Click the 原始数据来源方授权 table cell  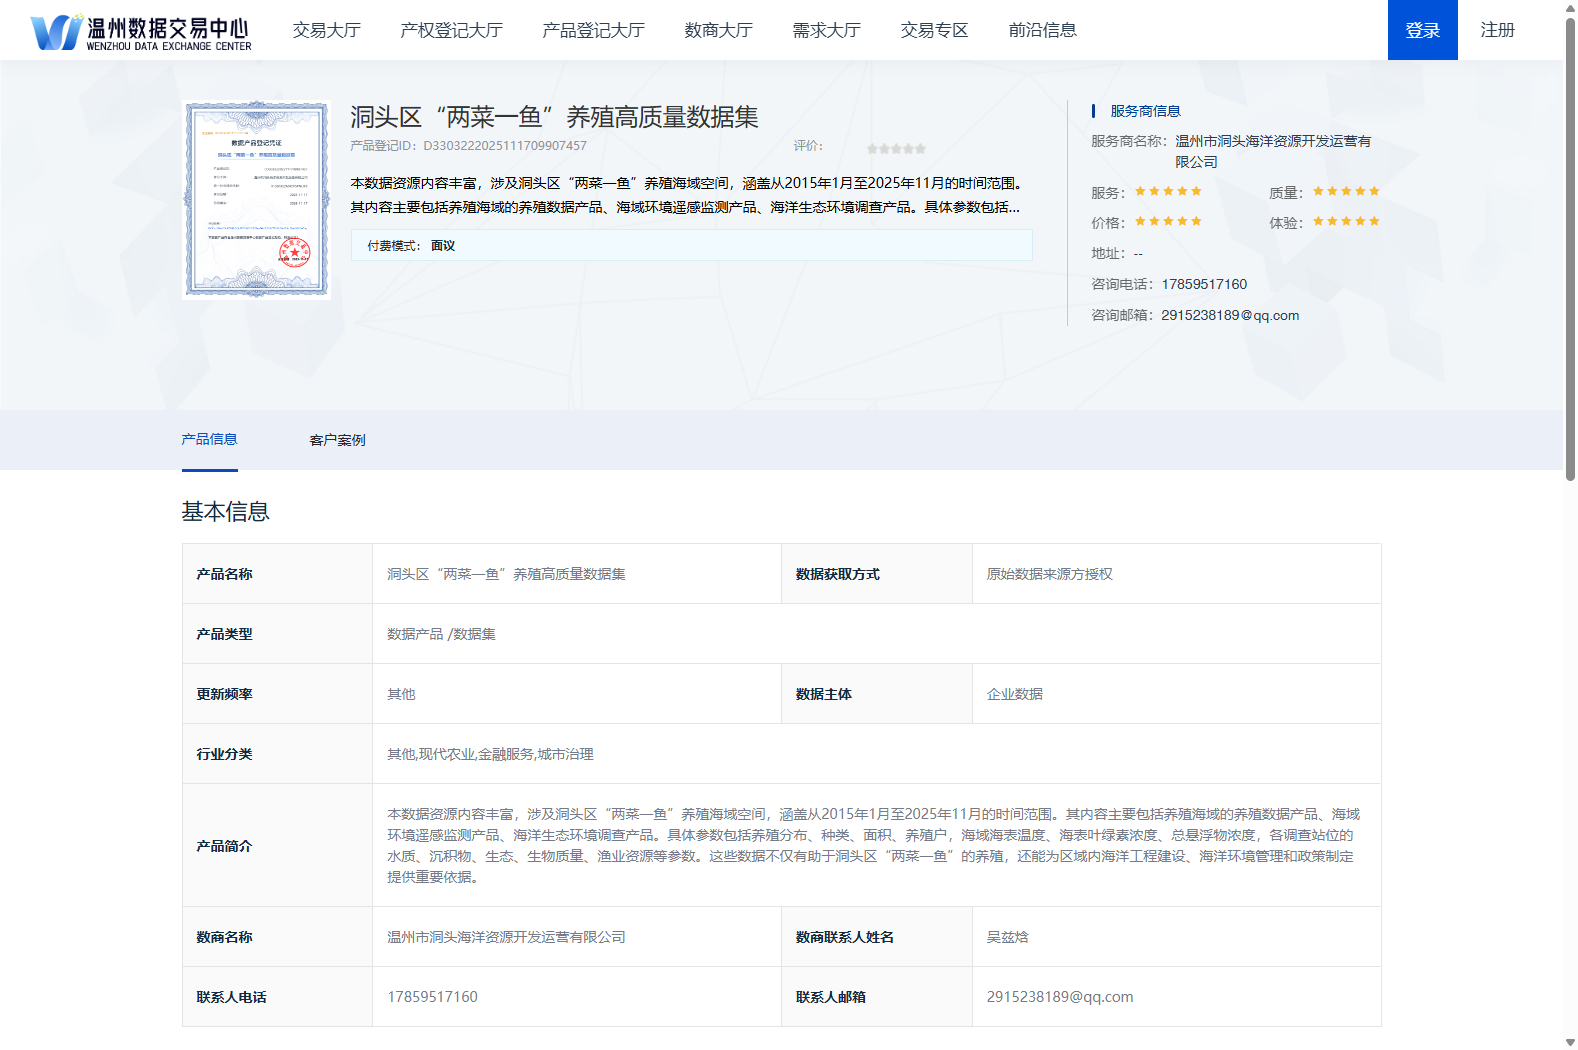(1176, 574)
